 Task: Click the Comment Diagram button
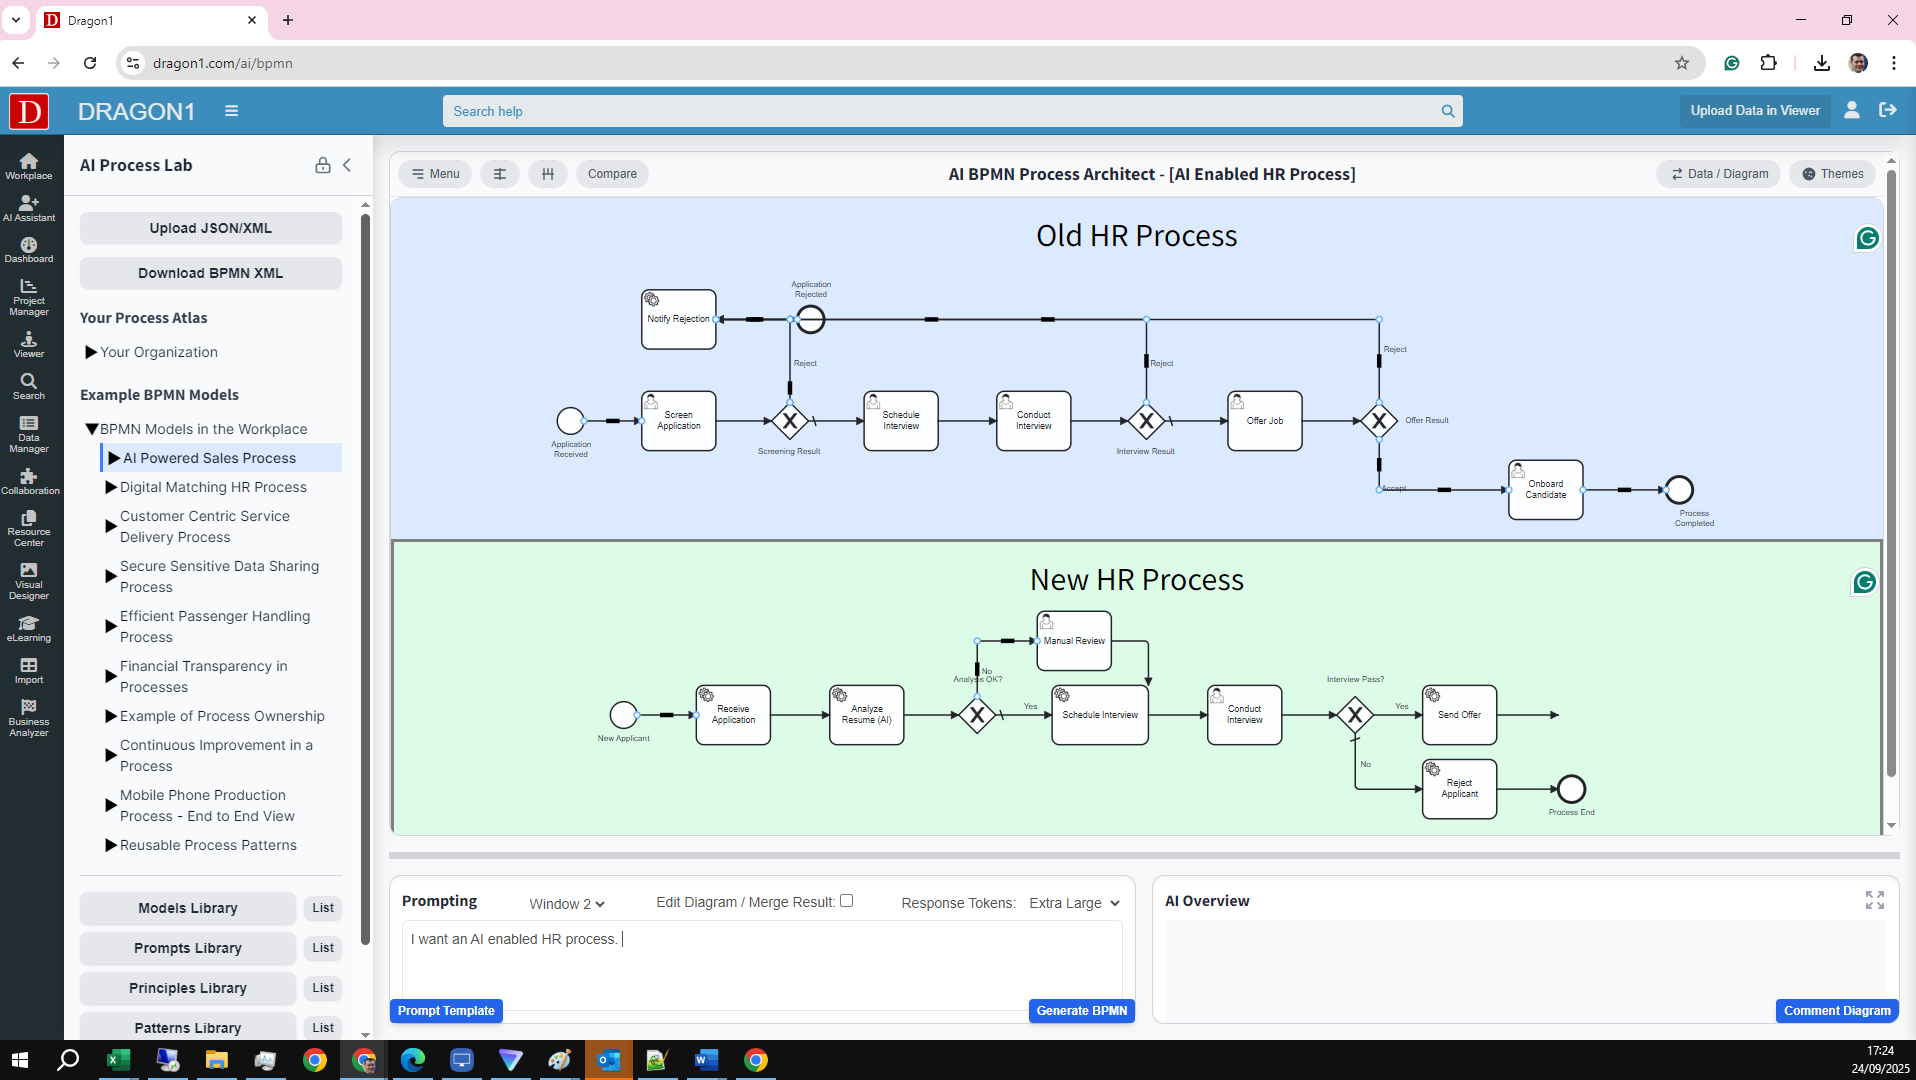(x=1837, y=1011)
